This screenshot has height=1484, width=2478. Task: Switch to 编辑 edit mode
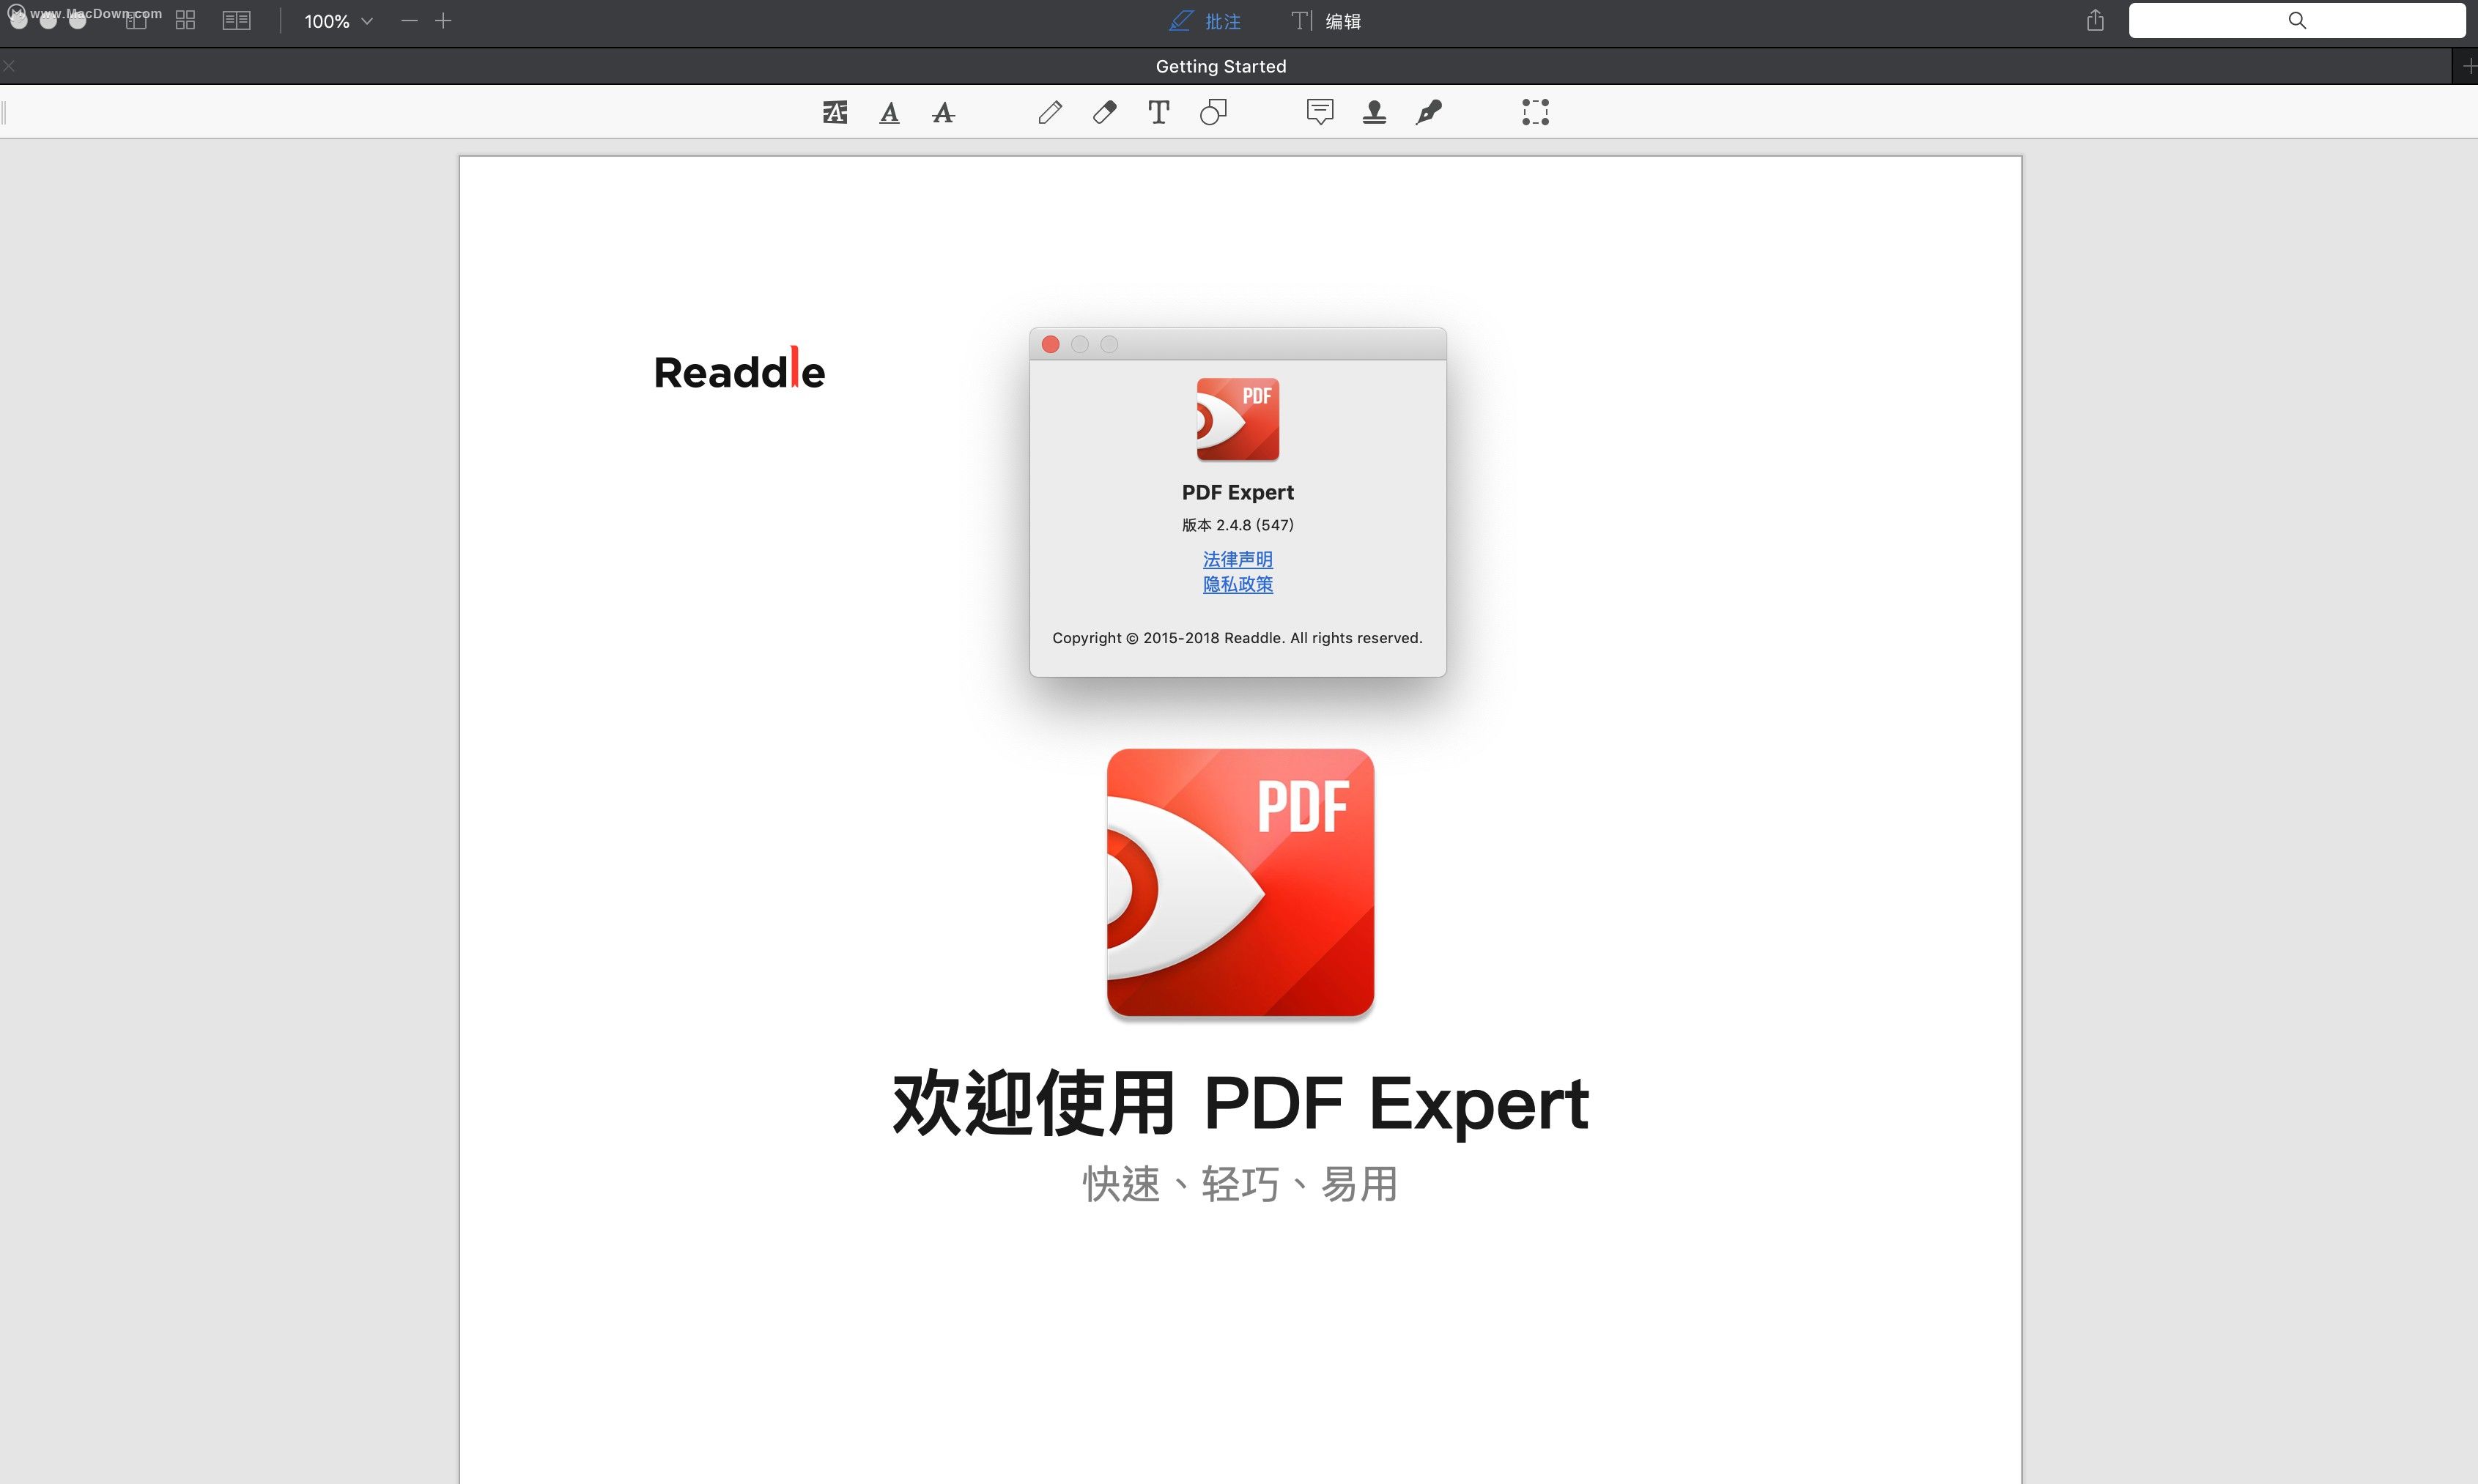tap(1326, 21)
